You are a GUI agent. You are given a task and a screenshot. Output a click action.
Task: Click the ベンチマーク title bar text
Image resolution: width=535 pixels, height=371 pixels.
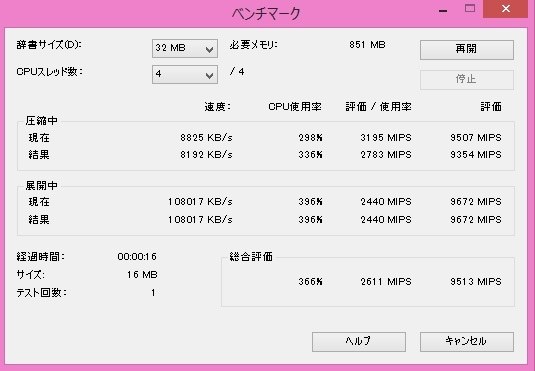click(x=266, y=14)
